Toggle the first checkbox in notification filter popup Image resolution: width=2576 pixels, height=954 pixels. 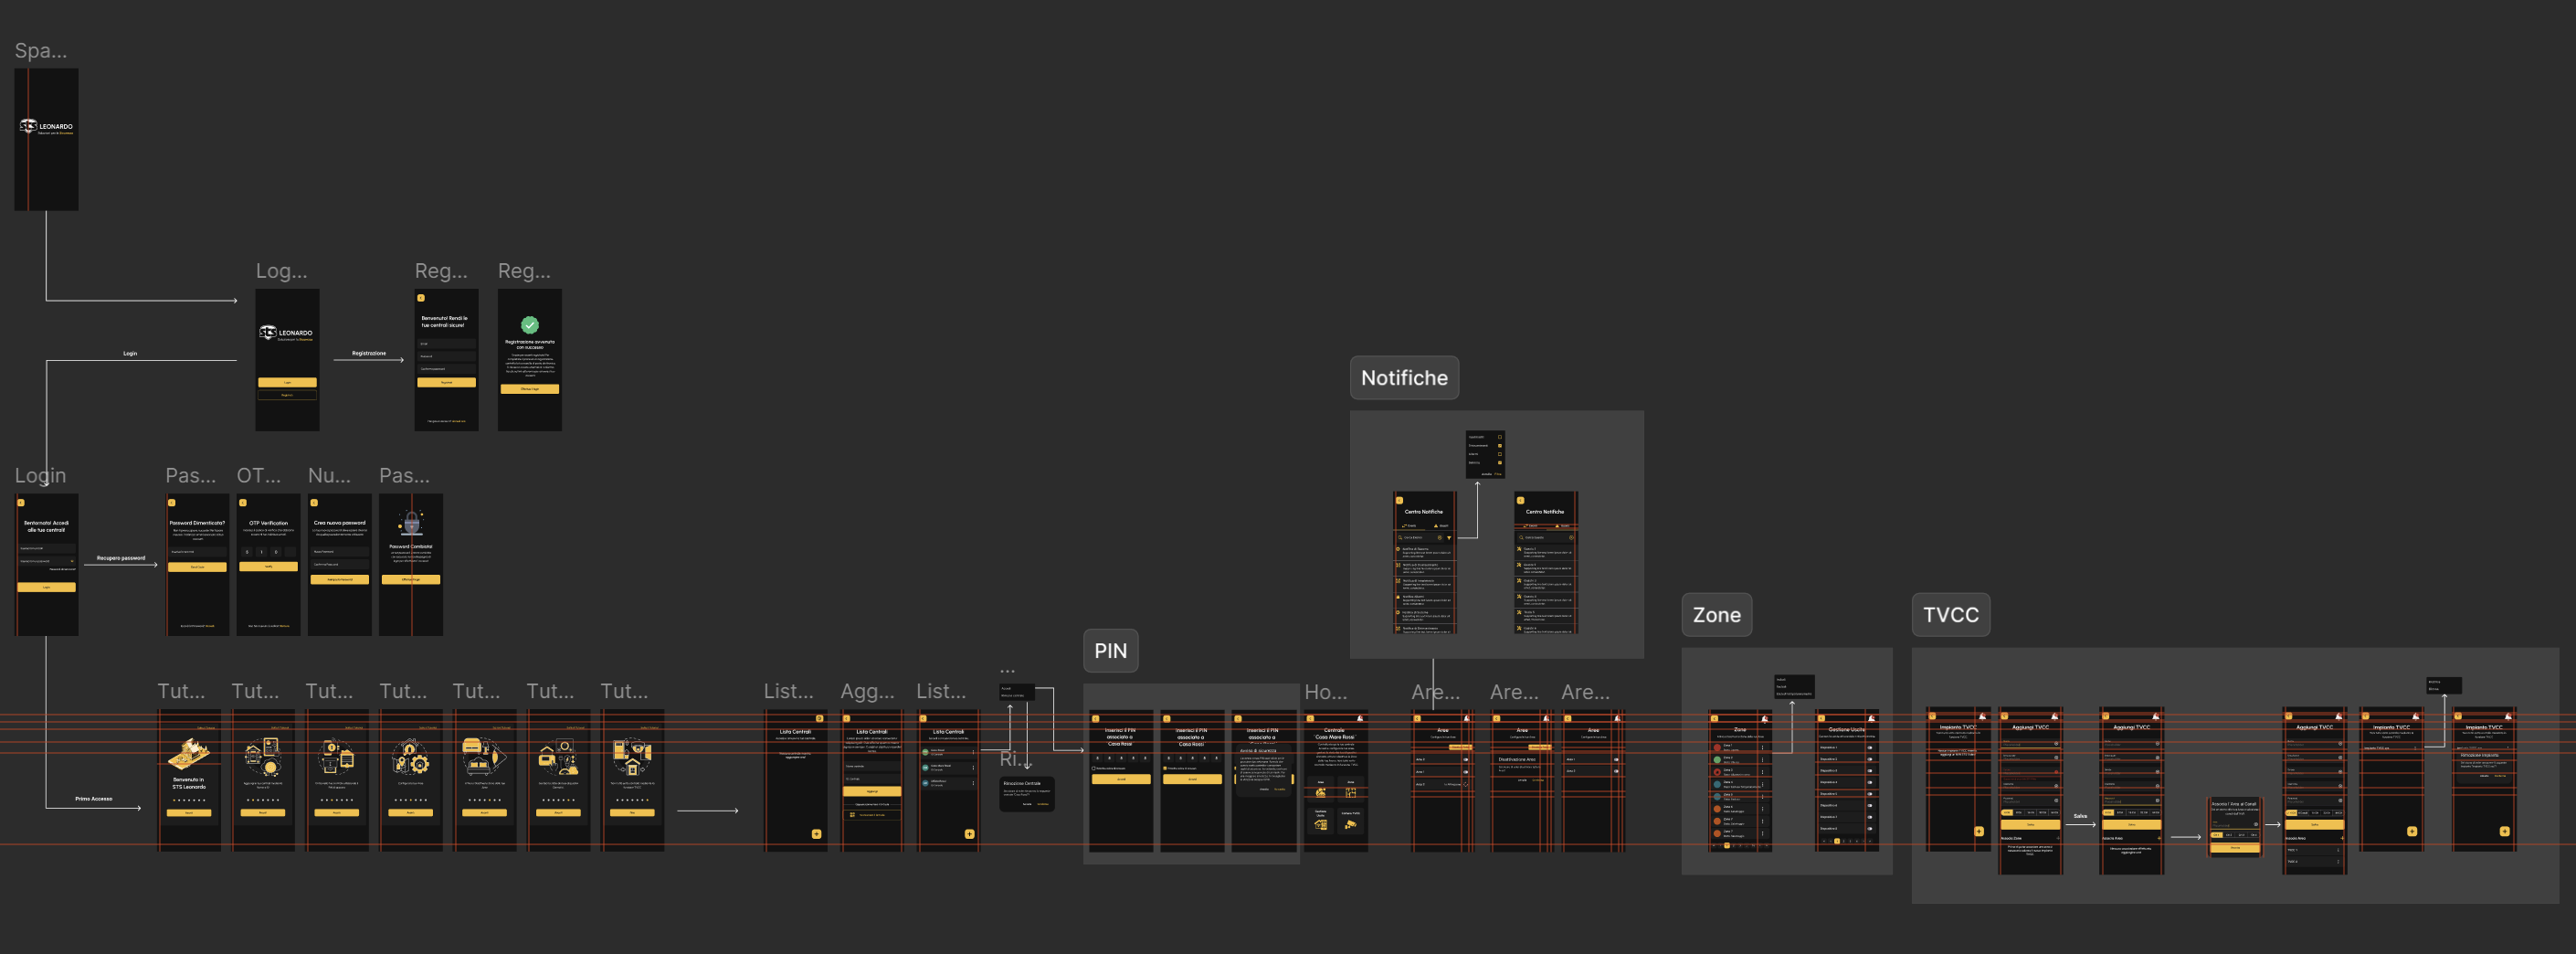coord(1499,437)
